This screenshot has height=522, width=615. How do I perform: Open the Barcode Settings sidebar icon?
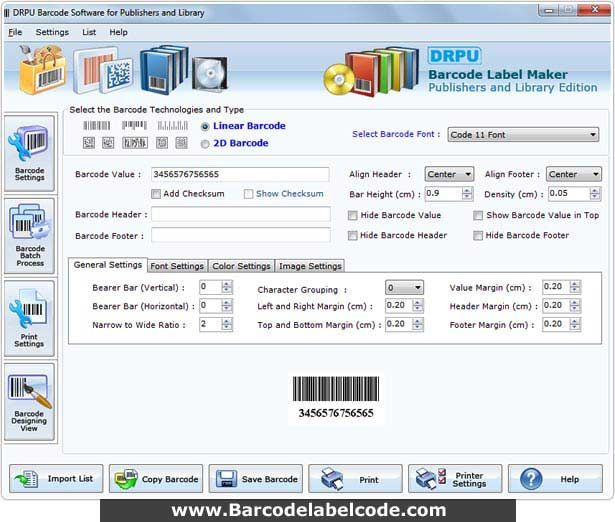tap(29, 153)
